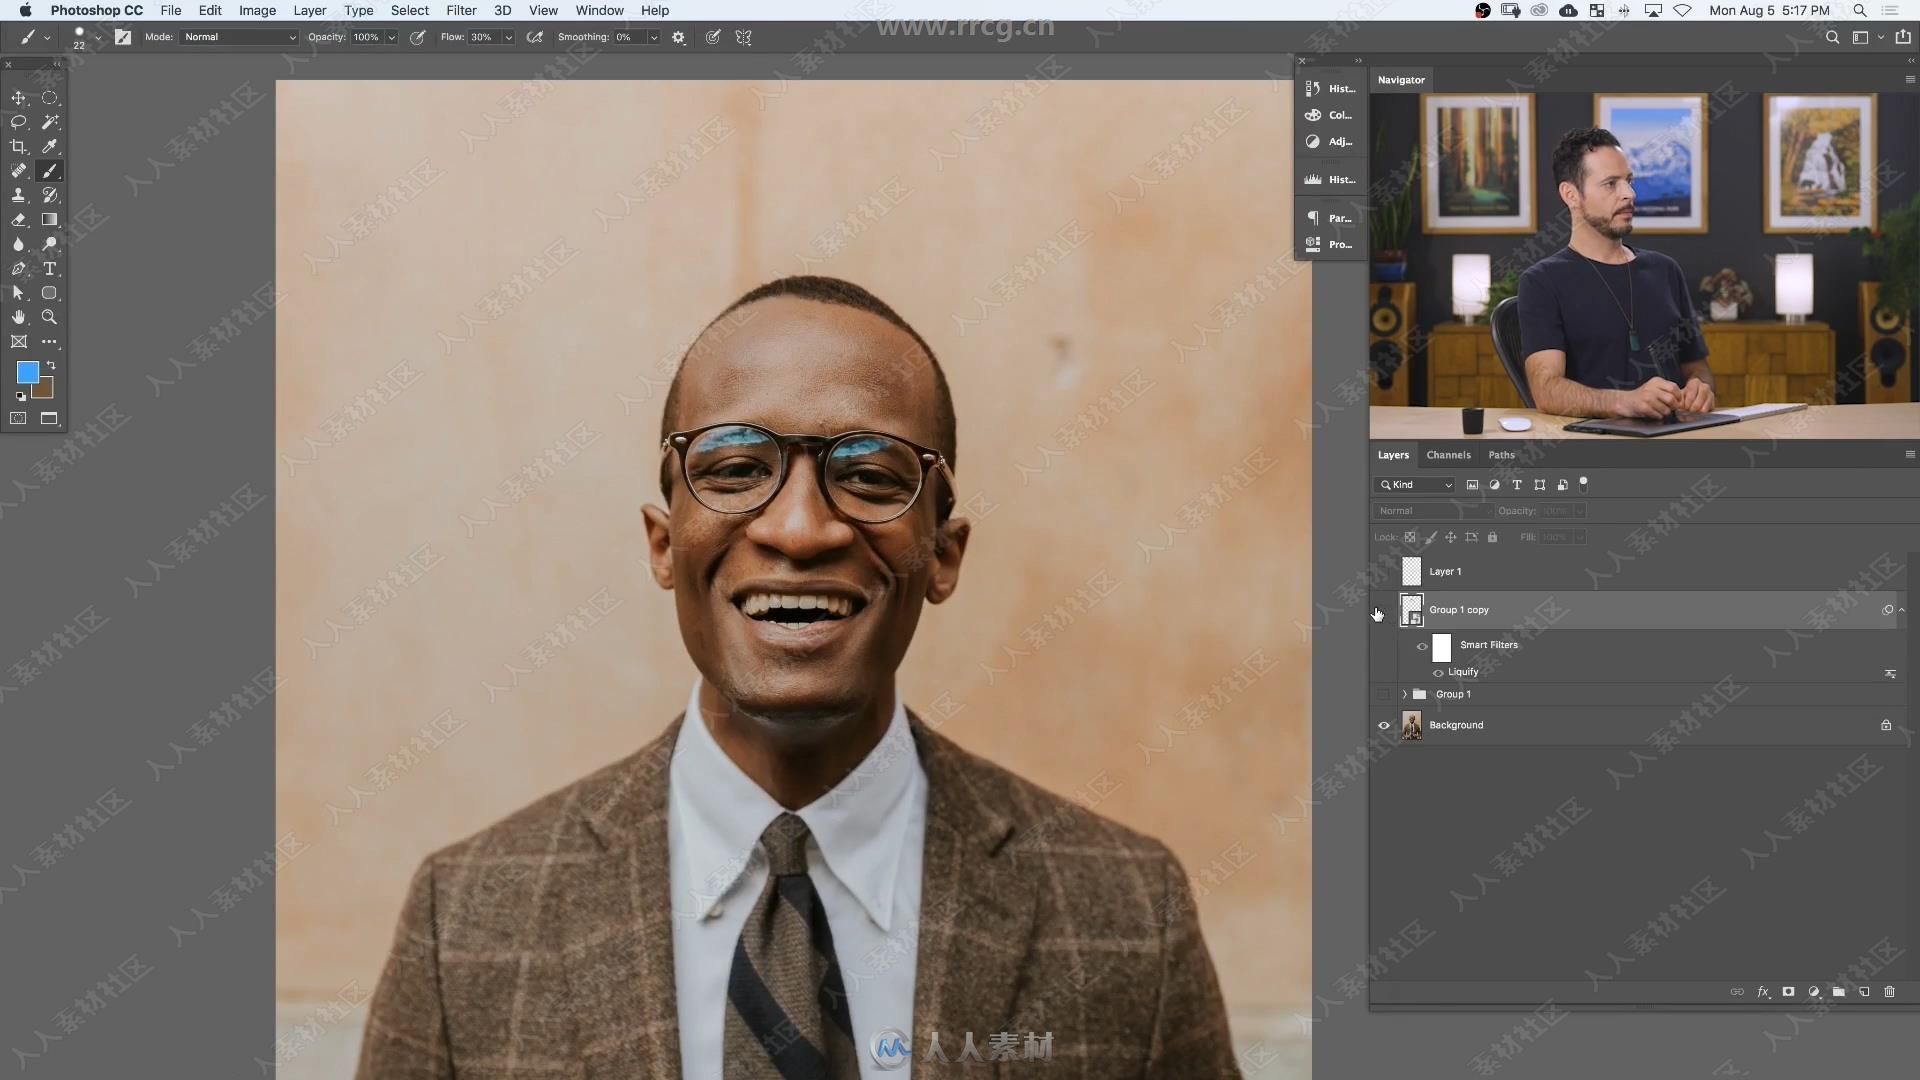Select the Blur tool
This screenshot has width=1920, height=1080.
18,244
